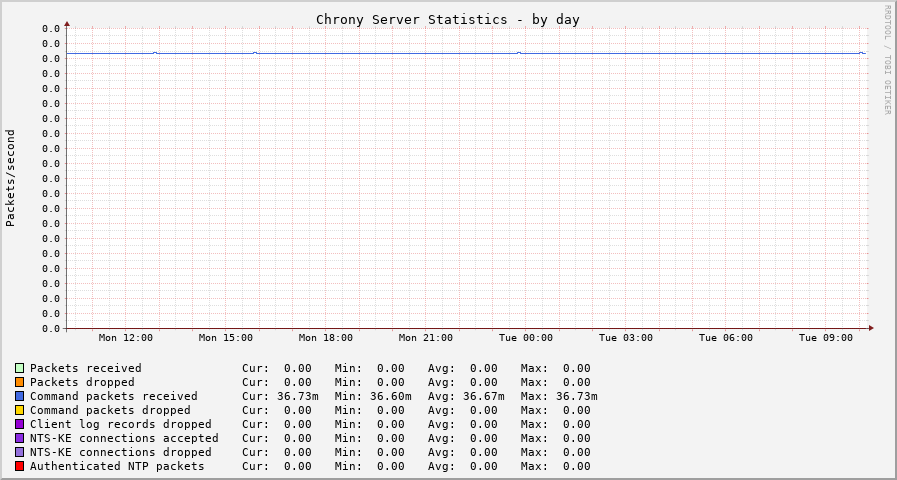Click the Cur 0.00 value for NTS-KE connections accepted
The width and height of the screenshot is (897, 480).
point(298,438)
